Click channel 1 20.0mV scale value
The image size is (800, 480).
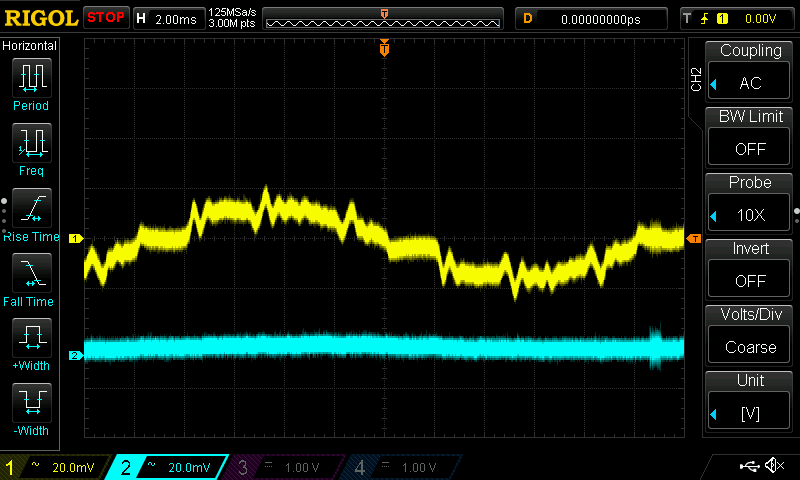[73, 467]
